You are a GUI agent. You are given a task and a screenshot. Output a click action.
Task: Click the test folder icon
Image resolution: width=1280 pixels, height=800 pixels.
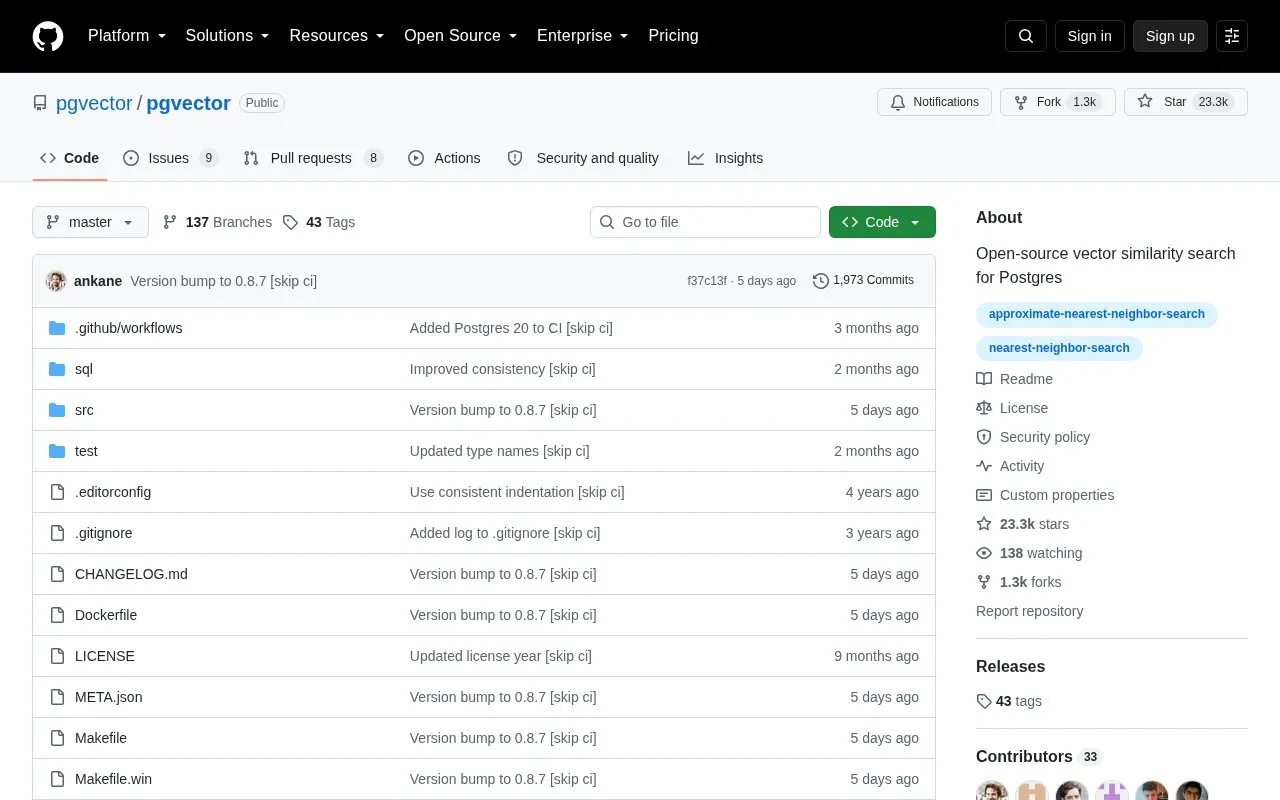click(57, 451)
